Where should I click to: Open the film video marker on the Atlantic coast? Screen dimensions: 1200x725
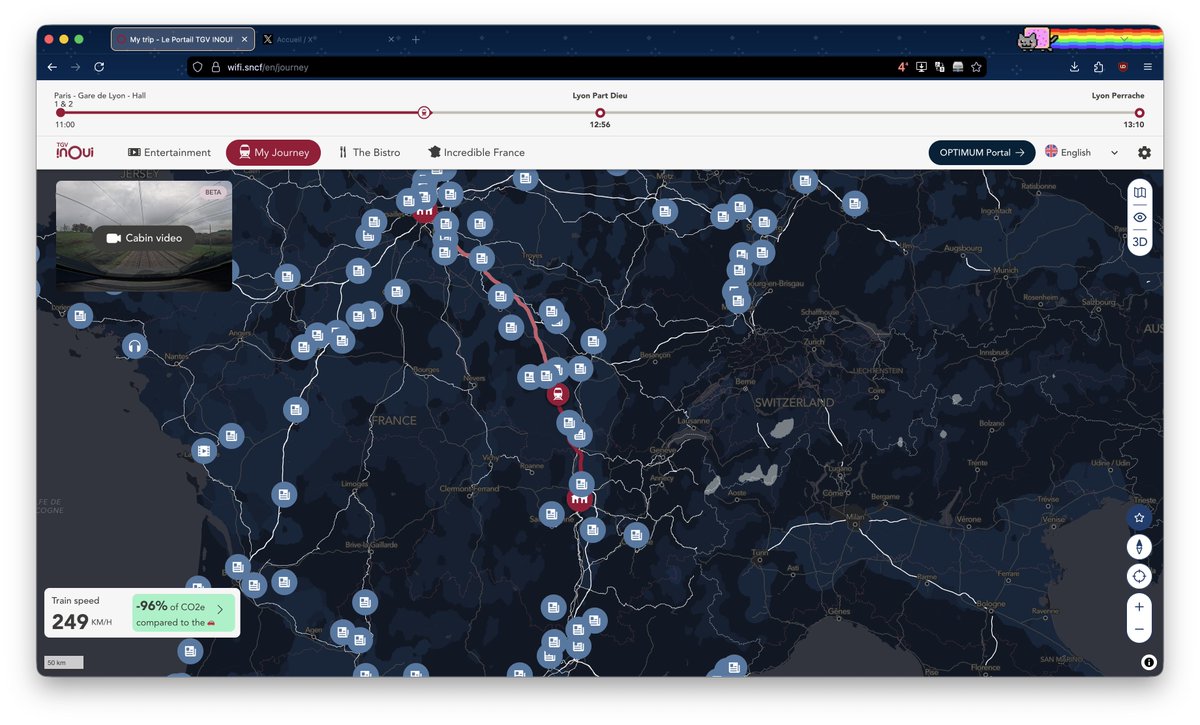click(x=204, y=451)
